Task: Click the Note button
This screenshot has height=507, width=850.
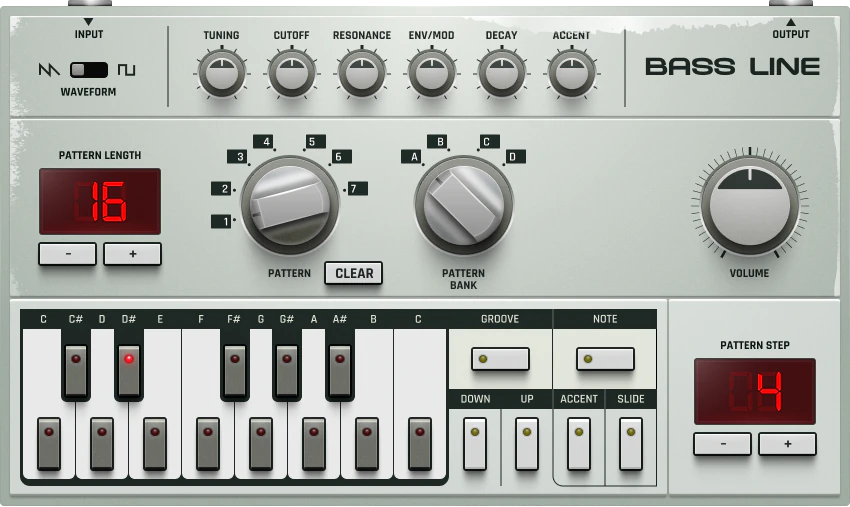Action: (x=605, y=359)
